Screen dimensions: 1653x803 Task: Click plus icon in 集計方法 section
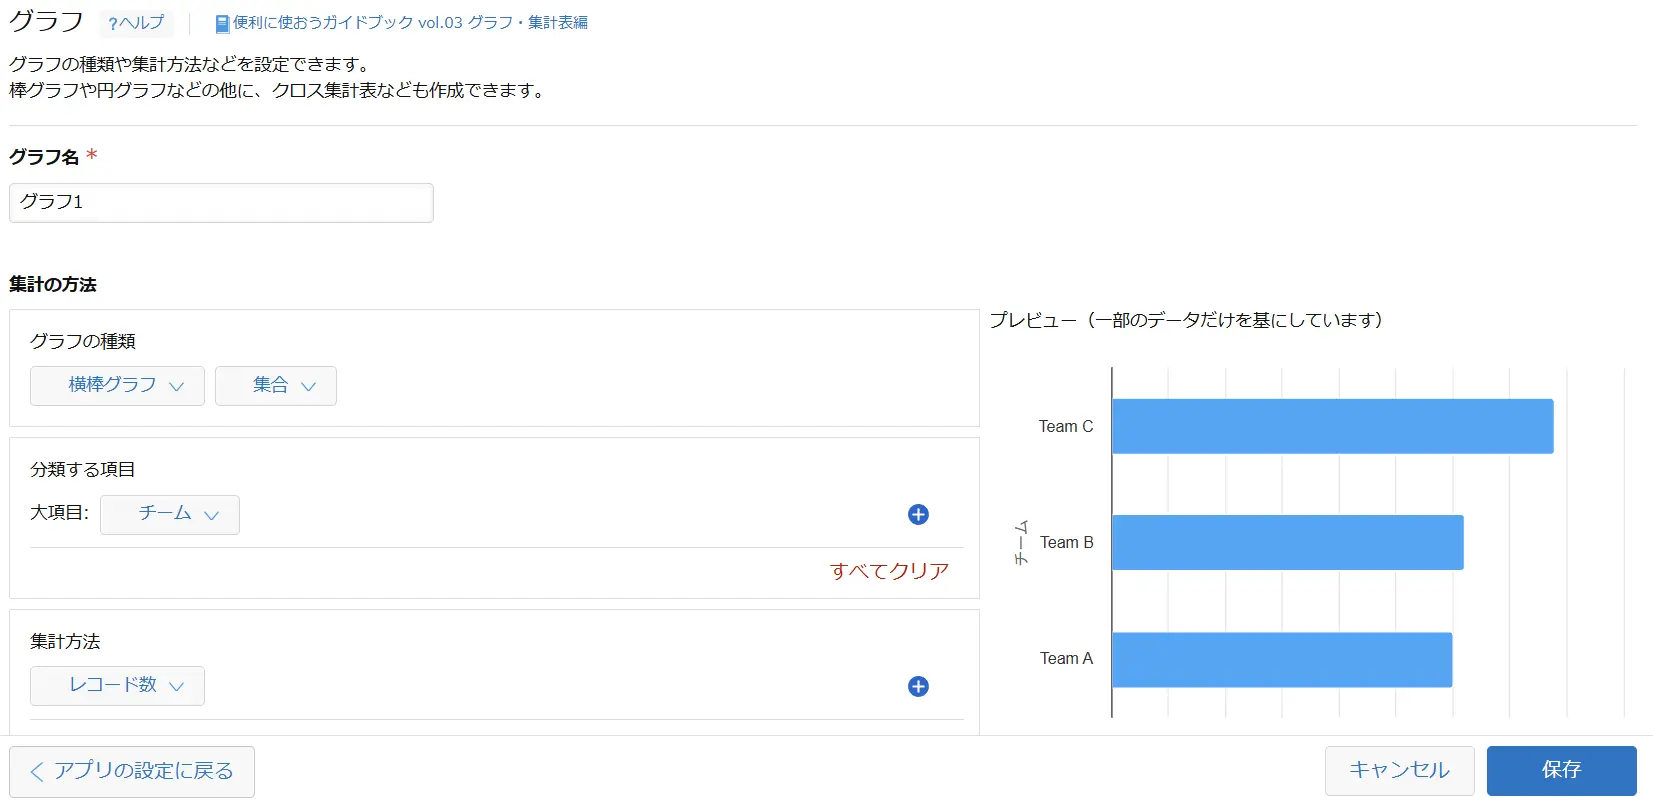click(918, 686)
